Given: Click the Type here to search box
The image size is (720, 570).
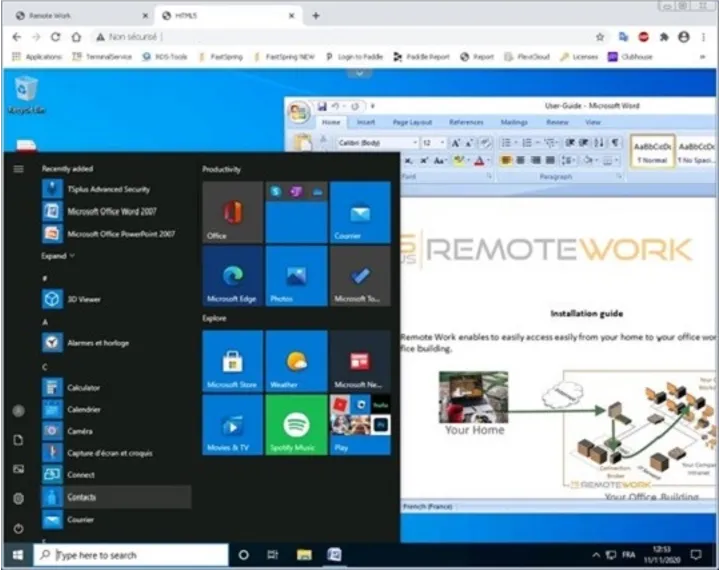Looking at the screenshot, I should 131,555.
